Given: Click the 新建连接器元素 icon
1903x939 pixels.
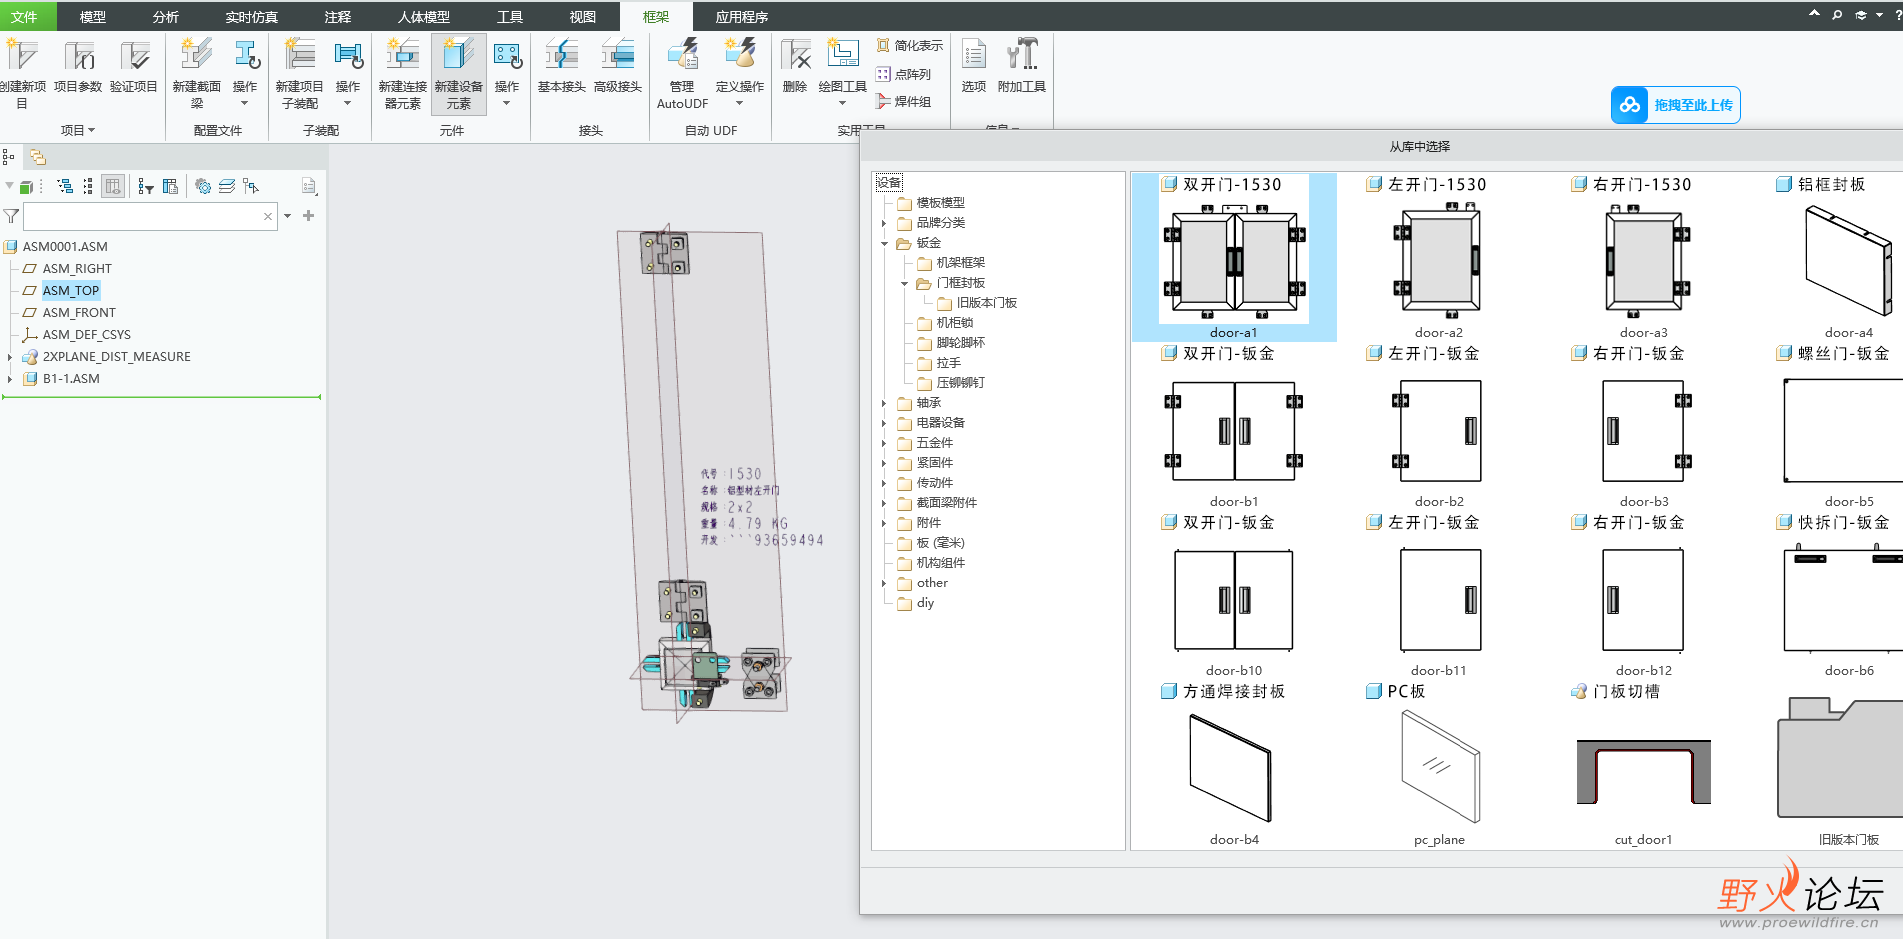Looking at the screenshot, I should click(x=402, y=73).
